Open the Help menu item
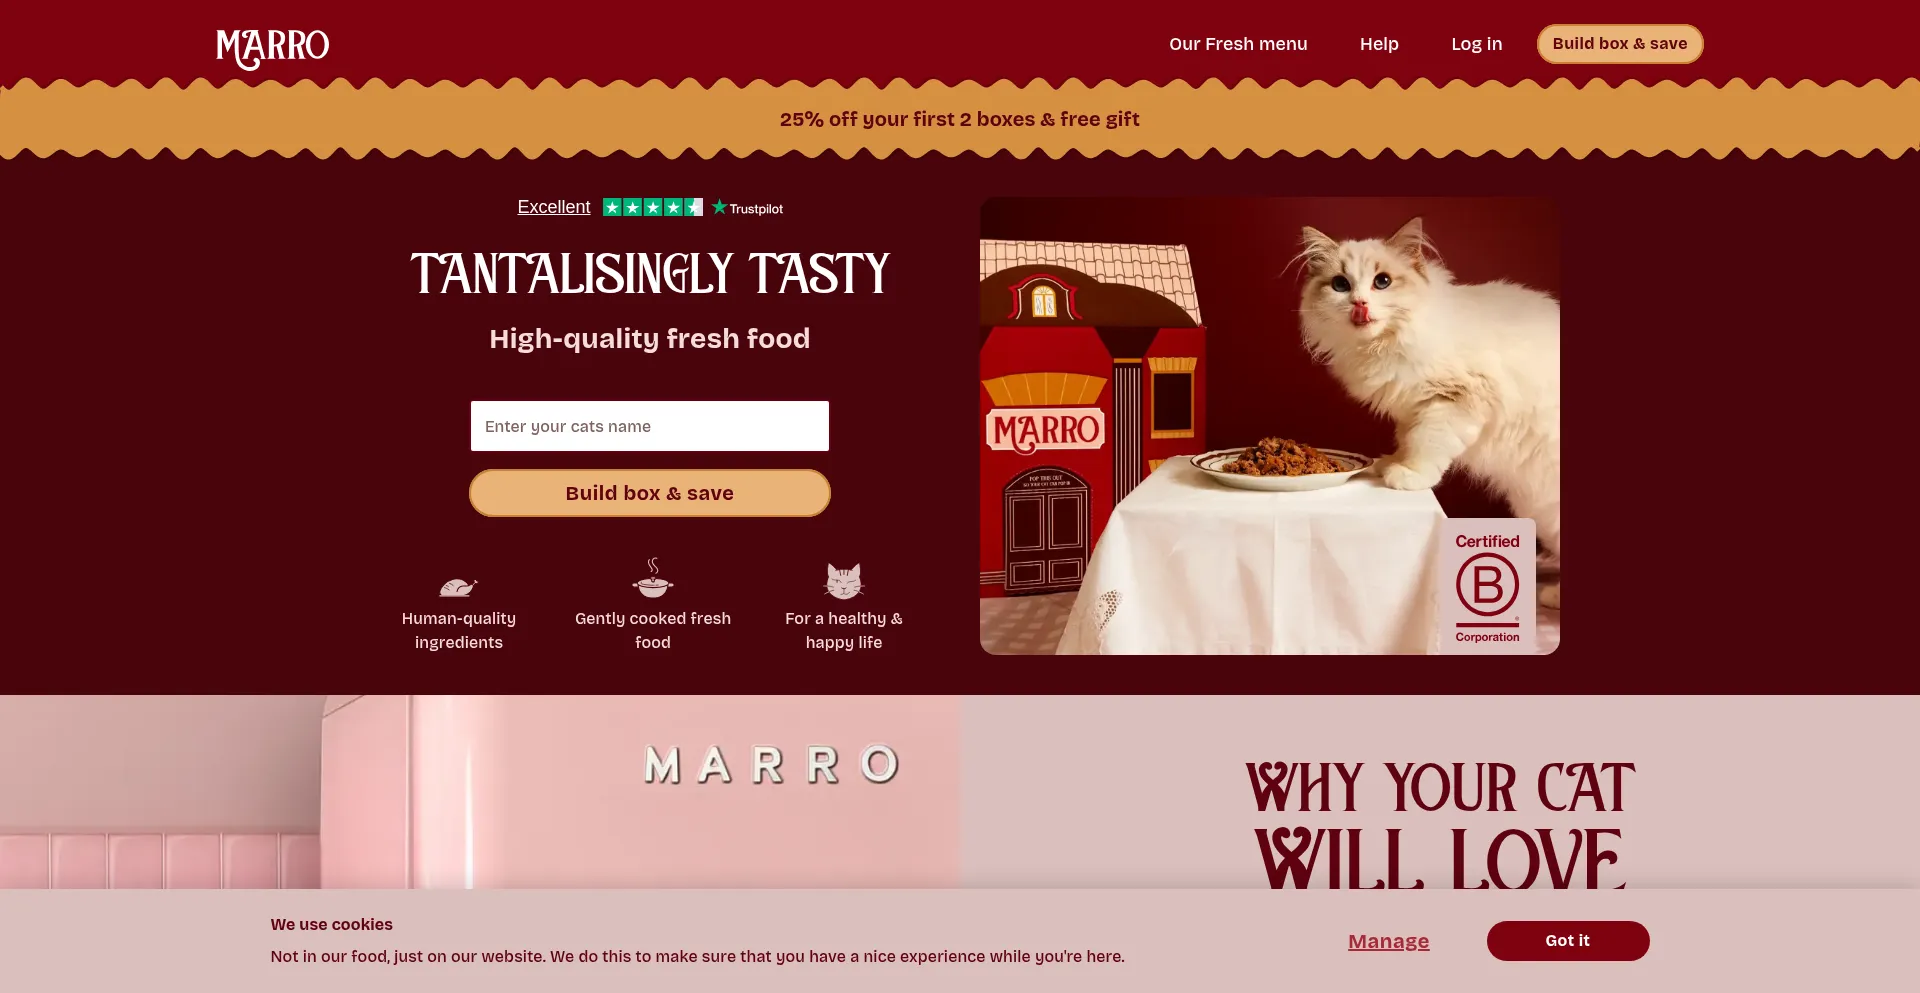The image size is (1920, 993). [x=1379, y=44]
